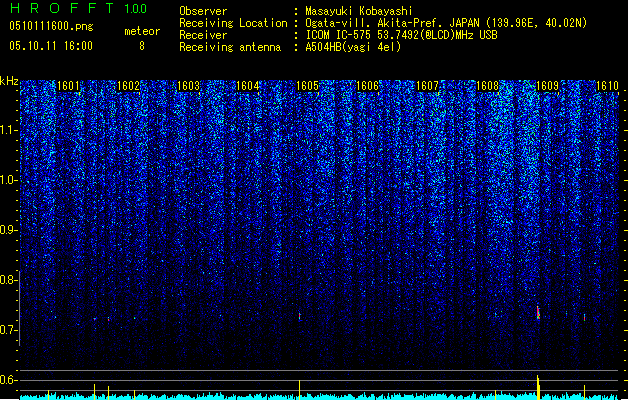Click the version number 1.0.0
629x400 pixels.
[x=136, y=9]
